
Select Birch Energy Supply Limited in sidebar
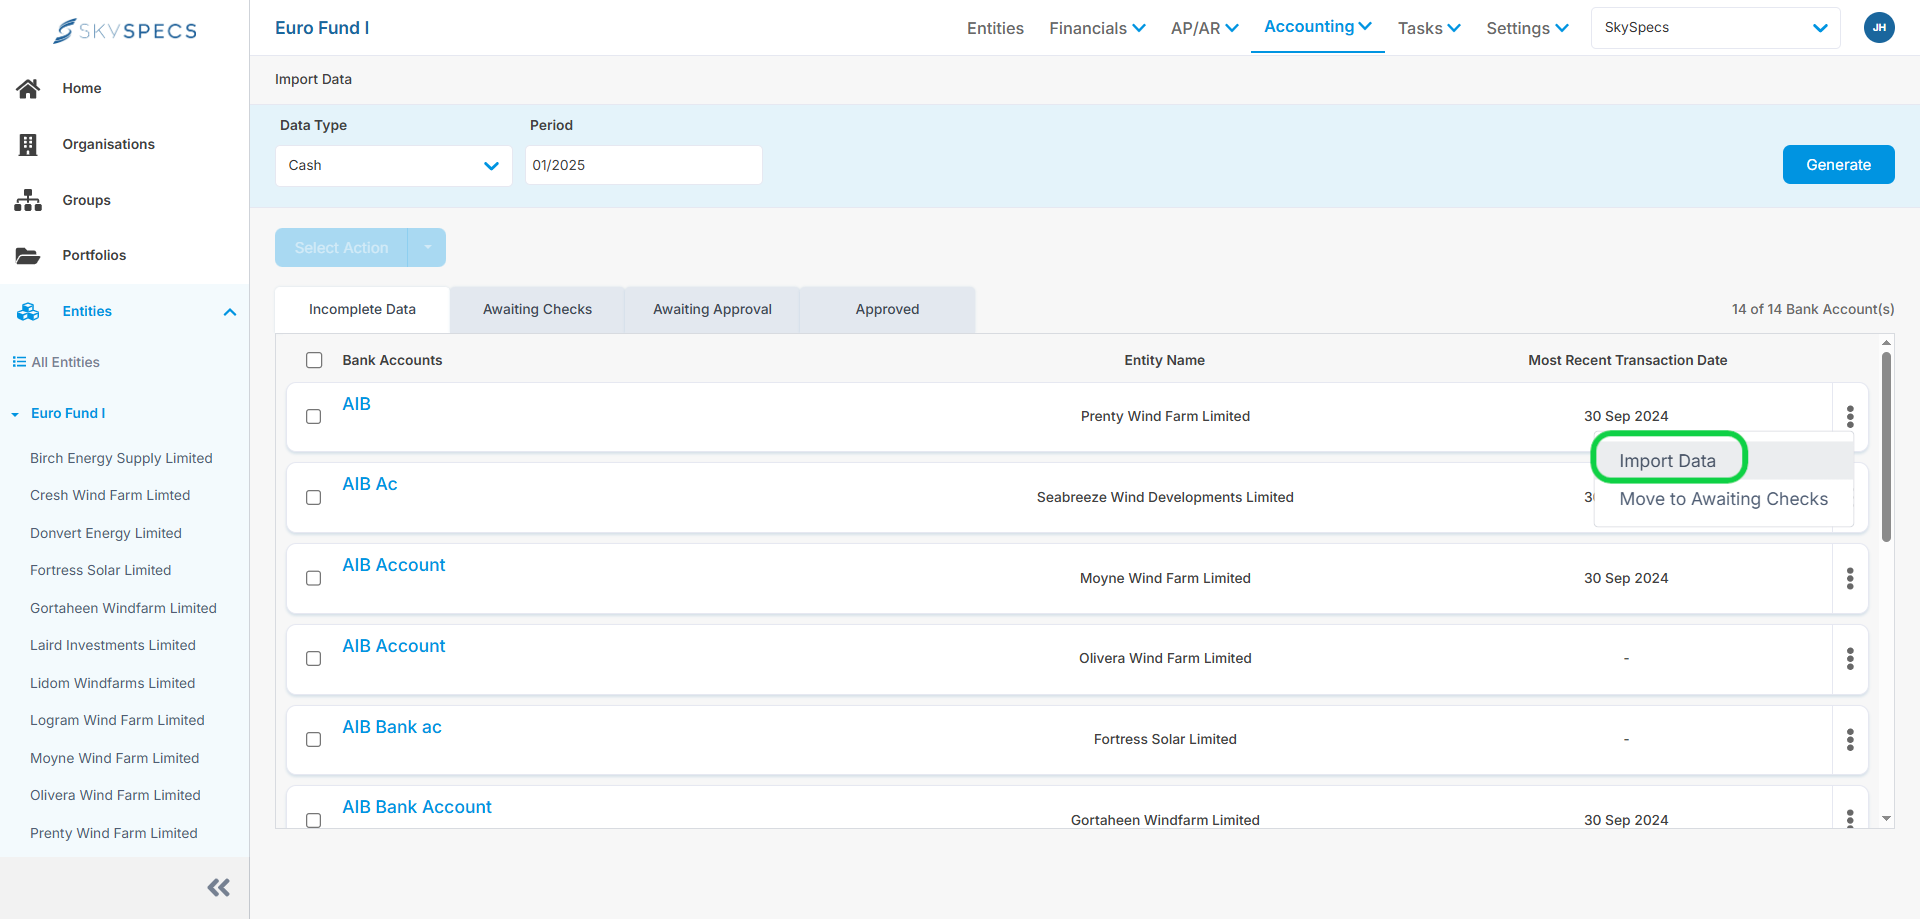point(121,458)
